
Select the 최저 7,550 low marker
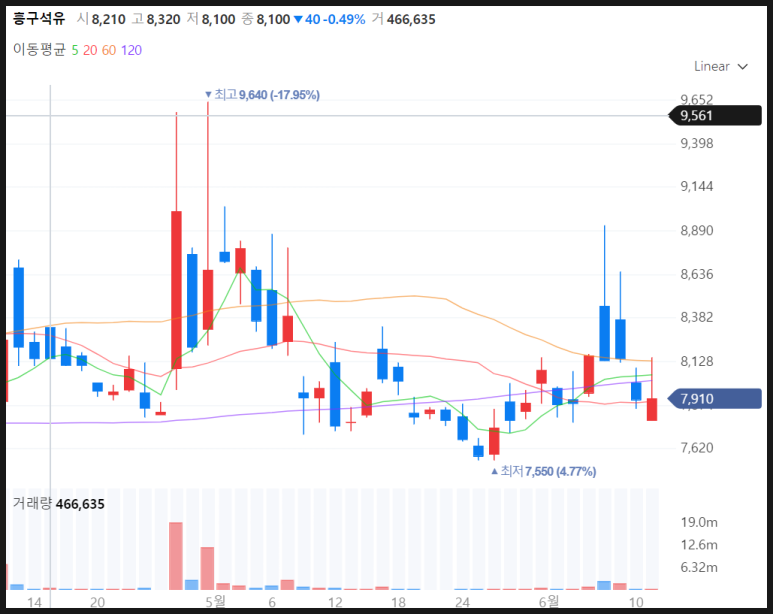(544, 471)
